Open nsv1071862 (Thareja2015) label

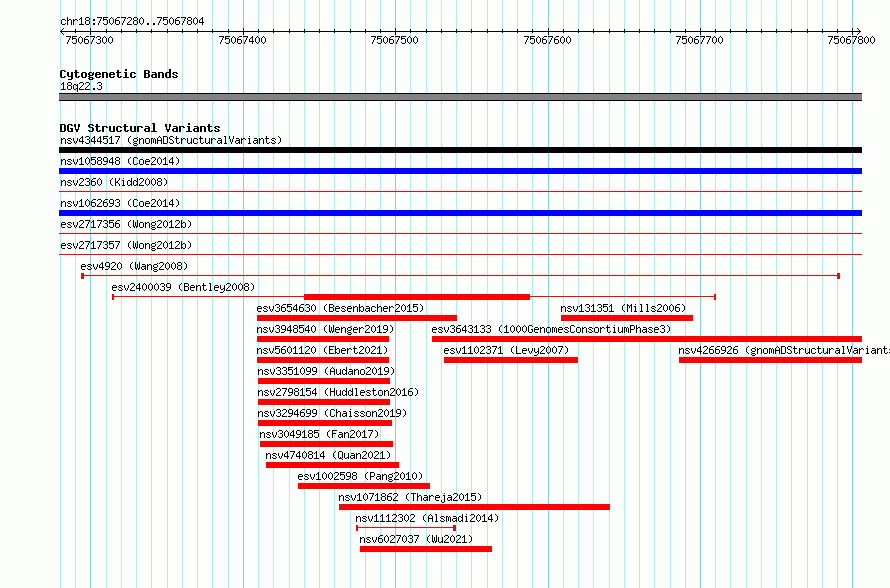(x=410, y=497)
